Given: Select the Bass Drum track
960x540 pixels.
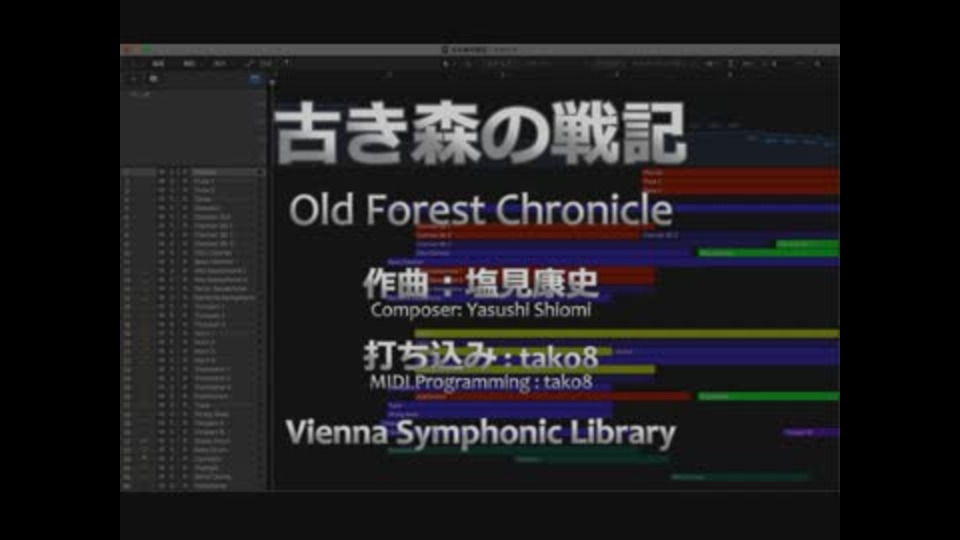Looking at the screenshot, I should pos(193,450).
